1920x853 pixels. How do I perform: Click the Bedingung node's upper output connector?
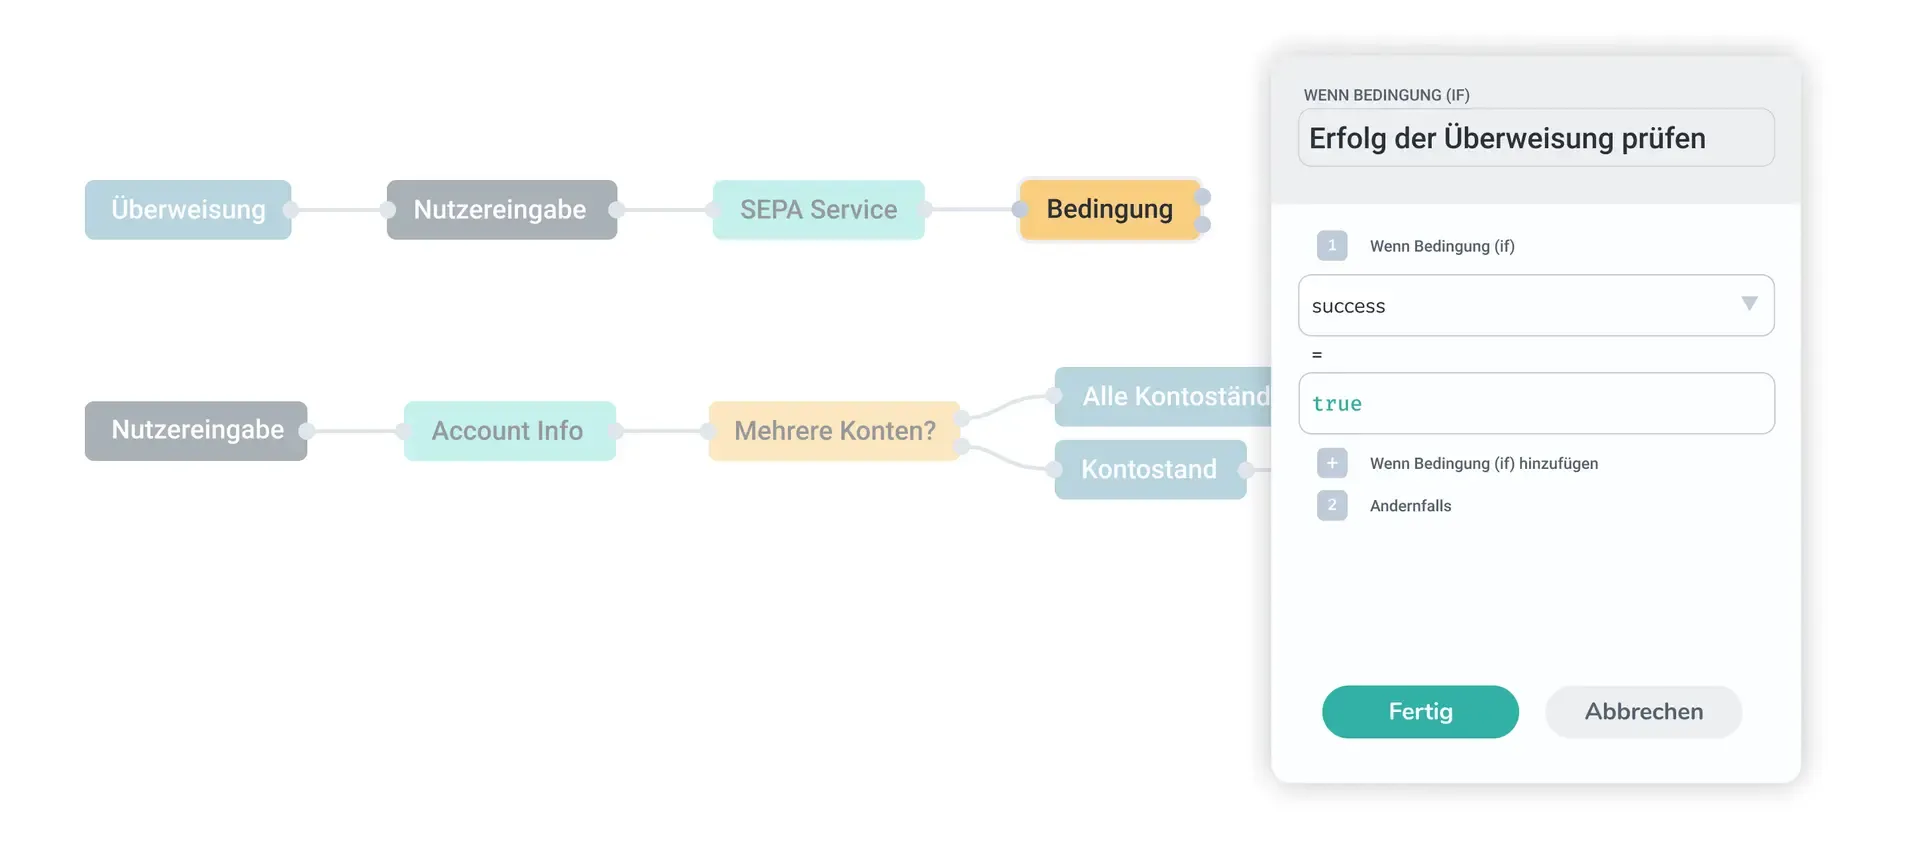1203,197
